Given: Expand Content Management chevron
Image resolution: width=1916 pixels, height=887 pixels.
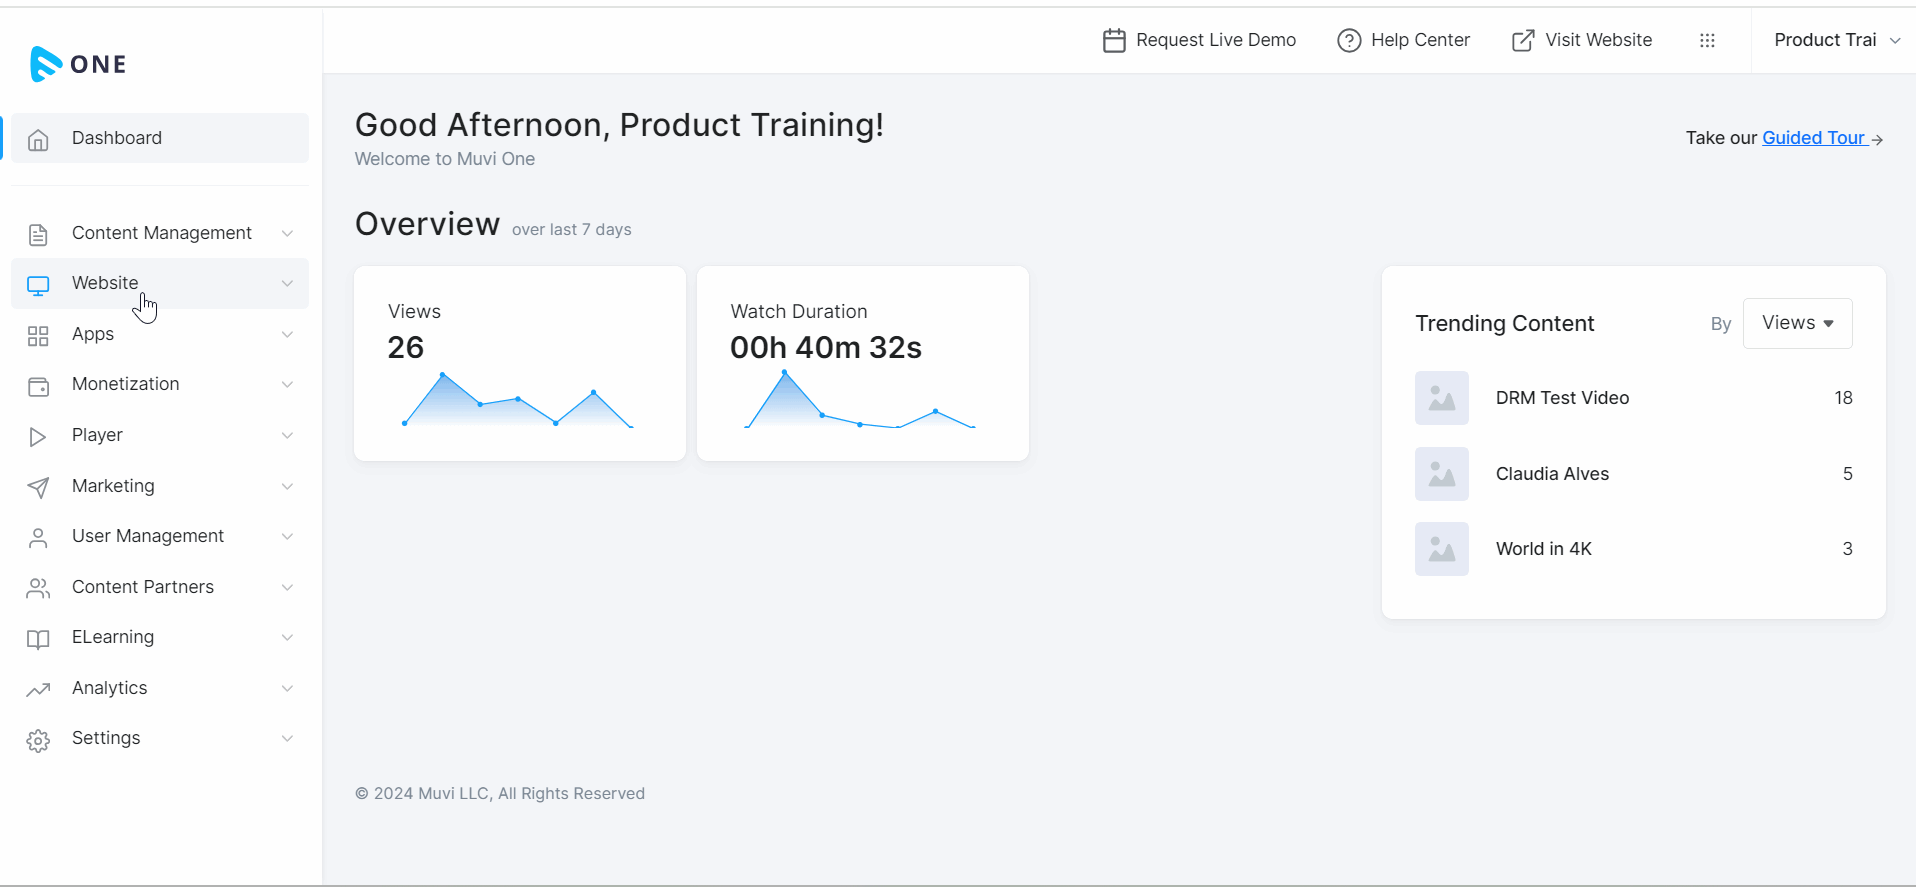Looking at the screenshot, I should pos(287,233).
